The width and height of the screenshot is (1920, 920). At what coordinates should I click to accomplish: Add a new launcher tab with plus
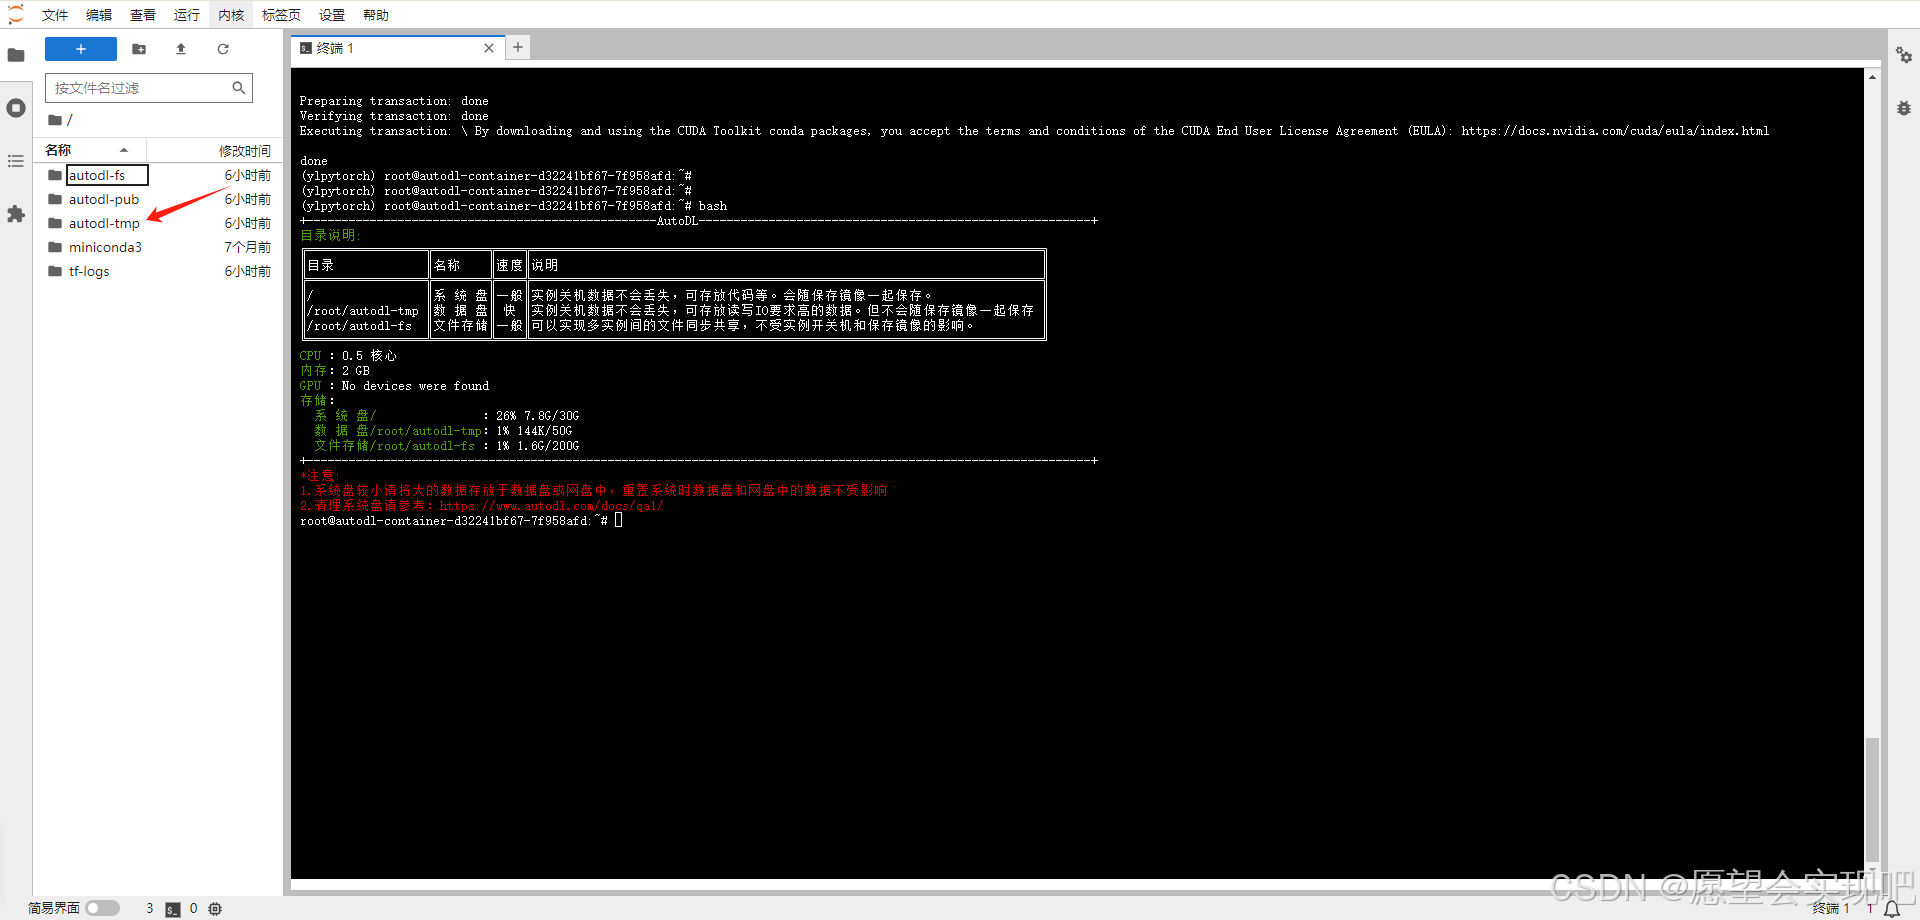pos(518,47)
